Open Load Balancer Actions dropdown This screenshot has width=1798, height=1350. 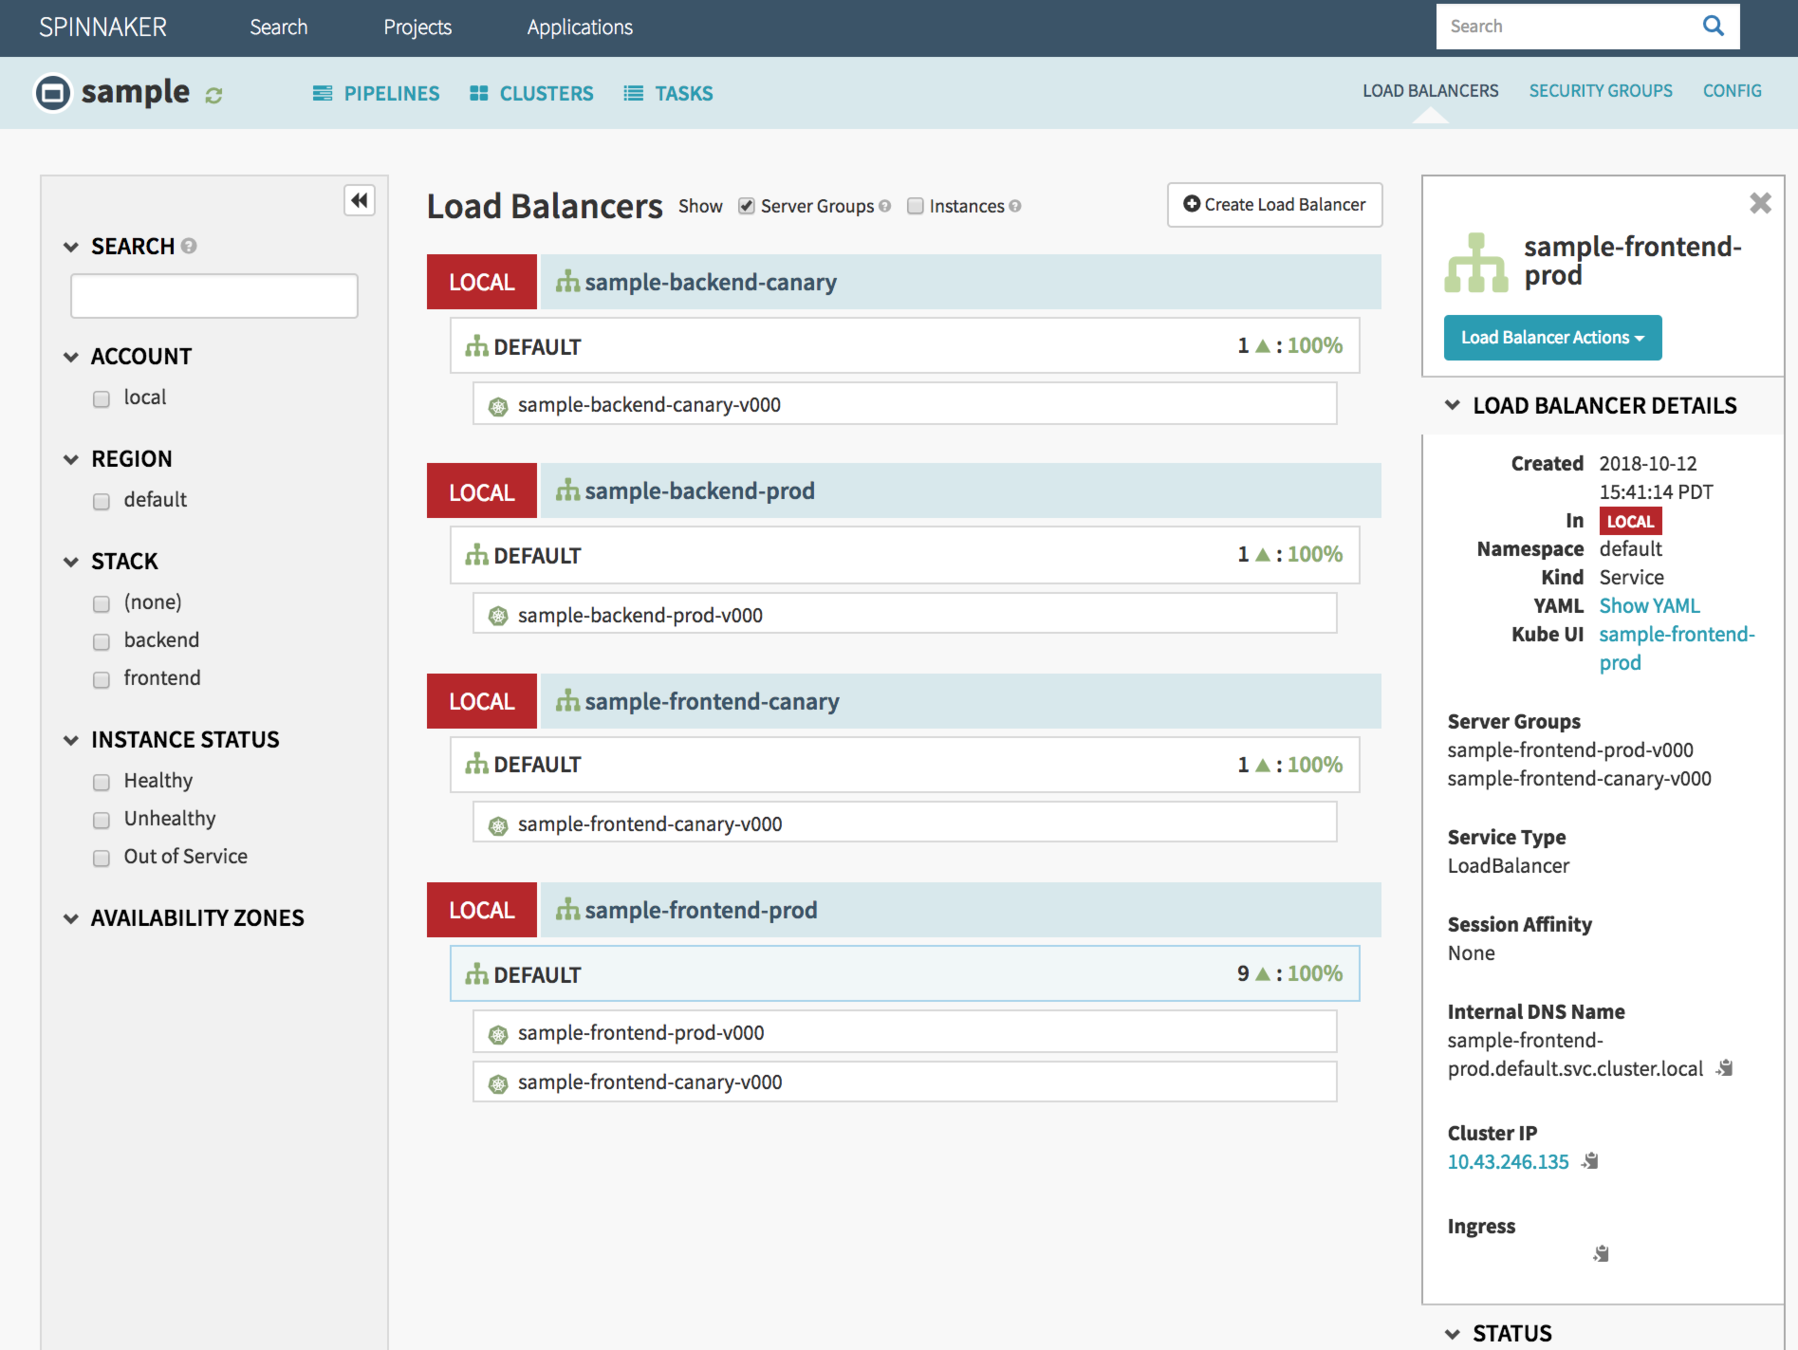pyautogui.click(x=1552, y=337)
